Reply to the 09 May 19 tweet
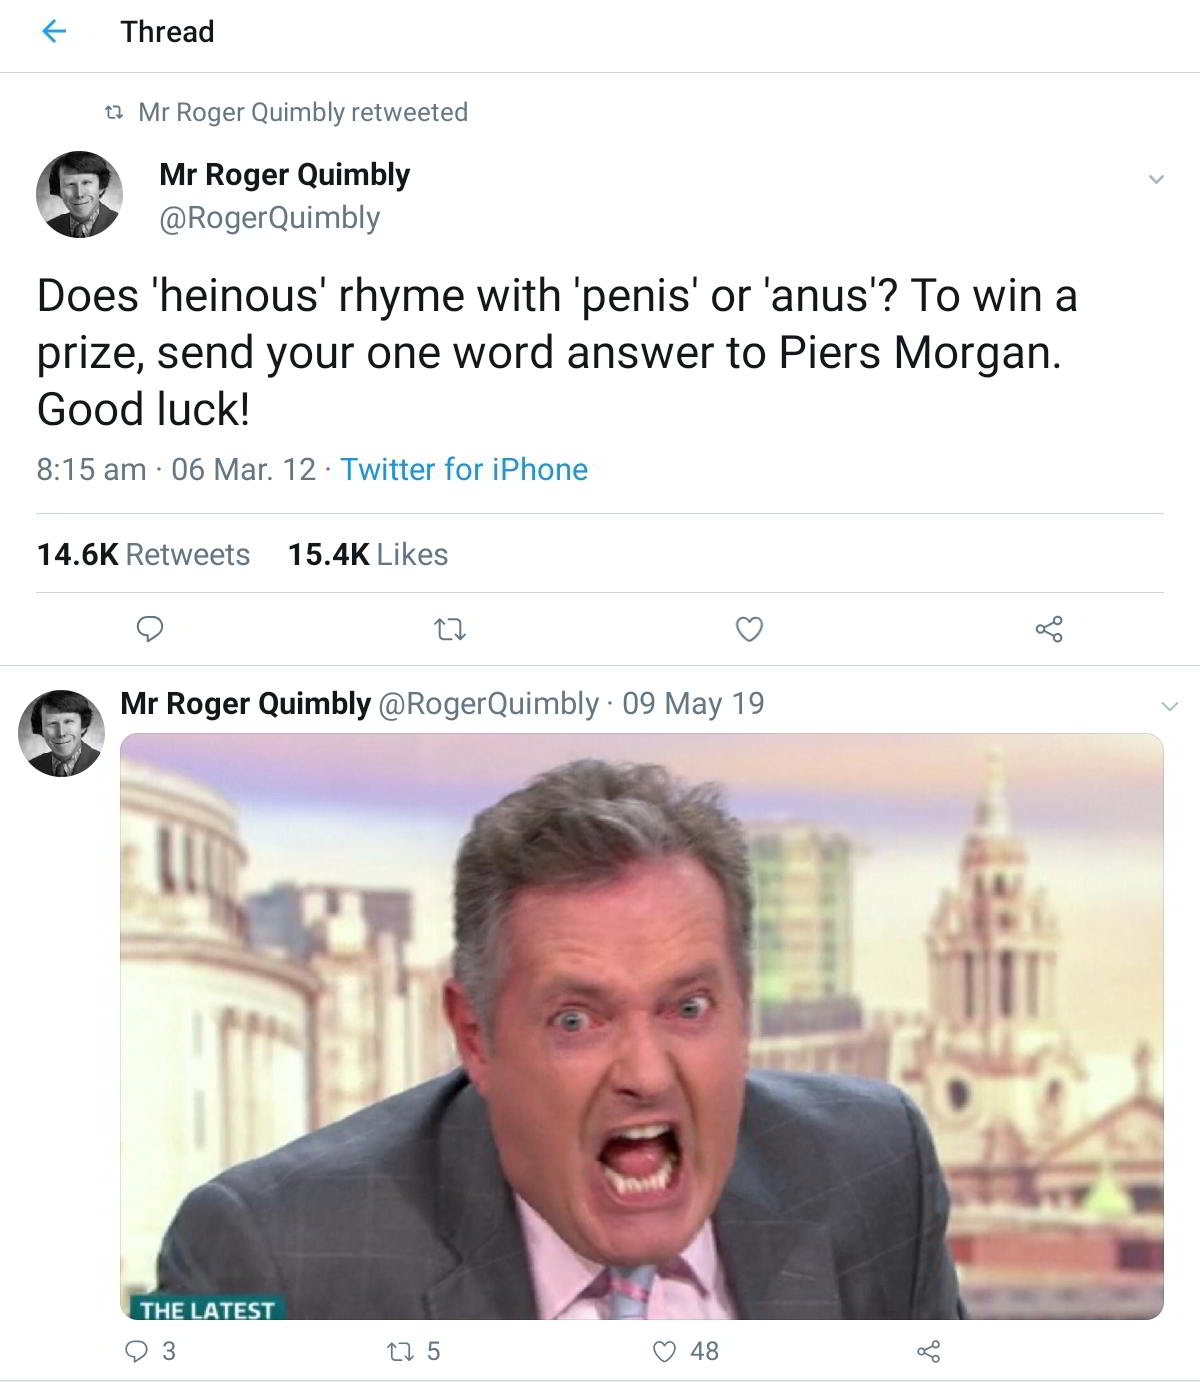1200x1382 pixels. tap(137, 1351)
